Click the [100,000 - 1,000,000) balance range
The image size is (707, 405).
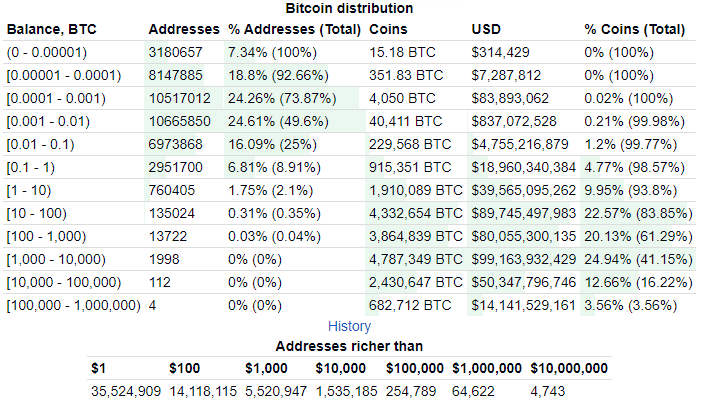(73, 304)
